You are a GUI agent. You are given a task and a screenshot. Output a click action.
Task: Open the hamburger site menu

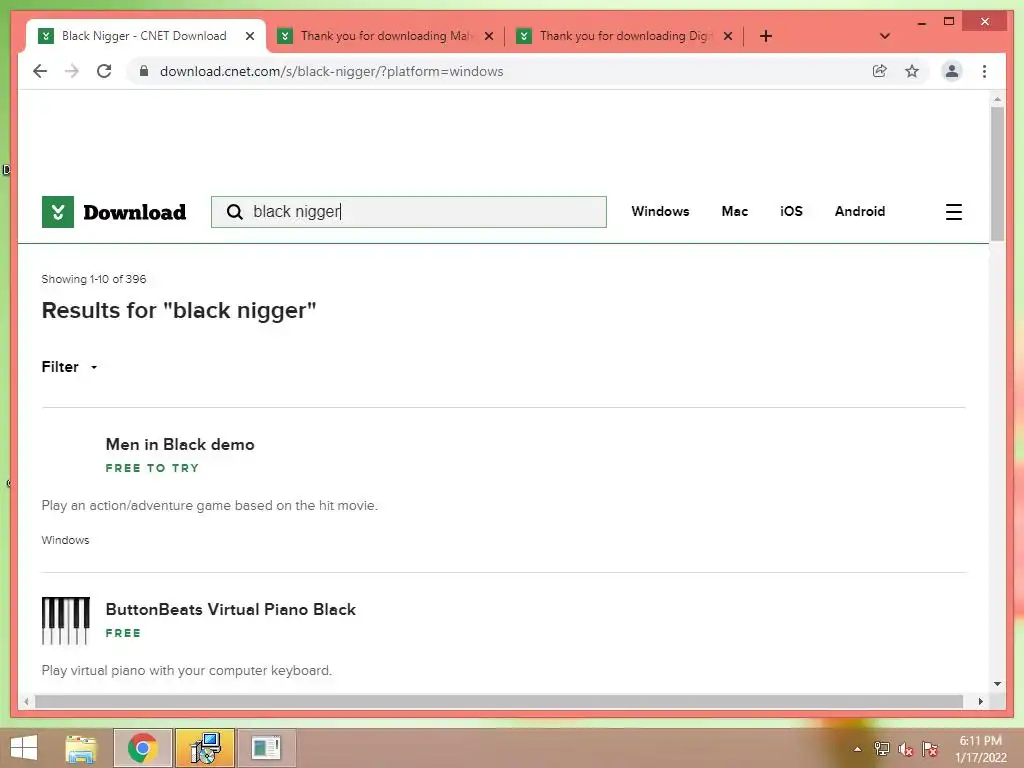[x=953, y=212]
